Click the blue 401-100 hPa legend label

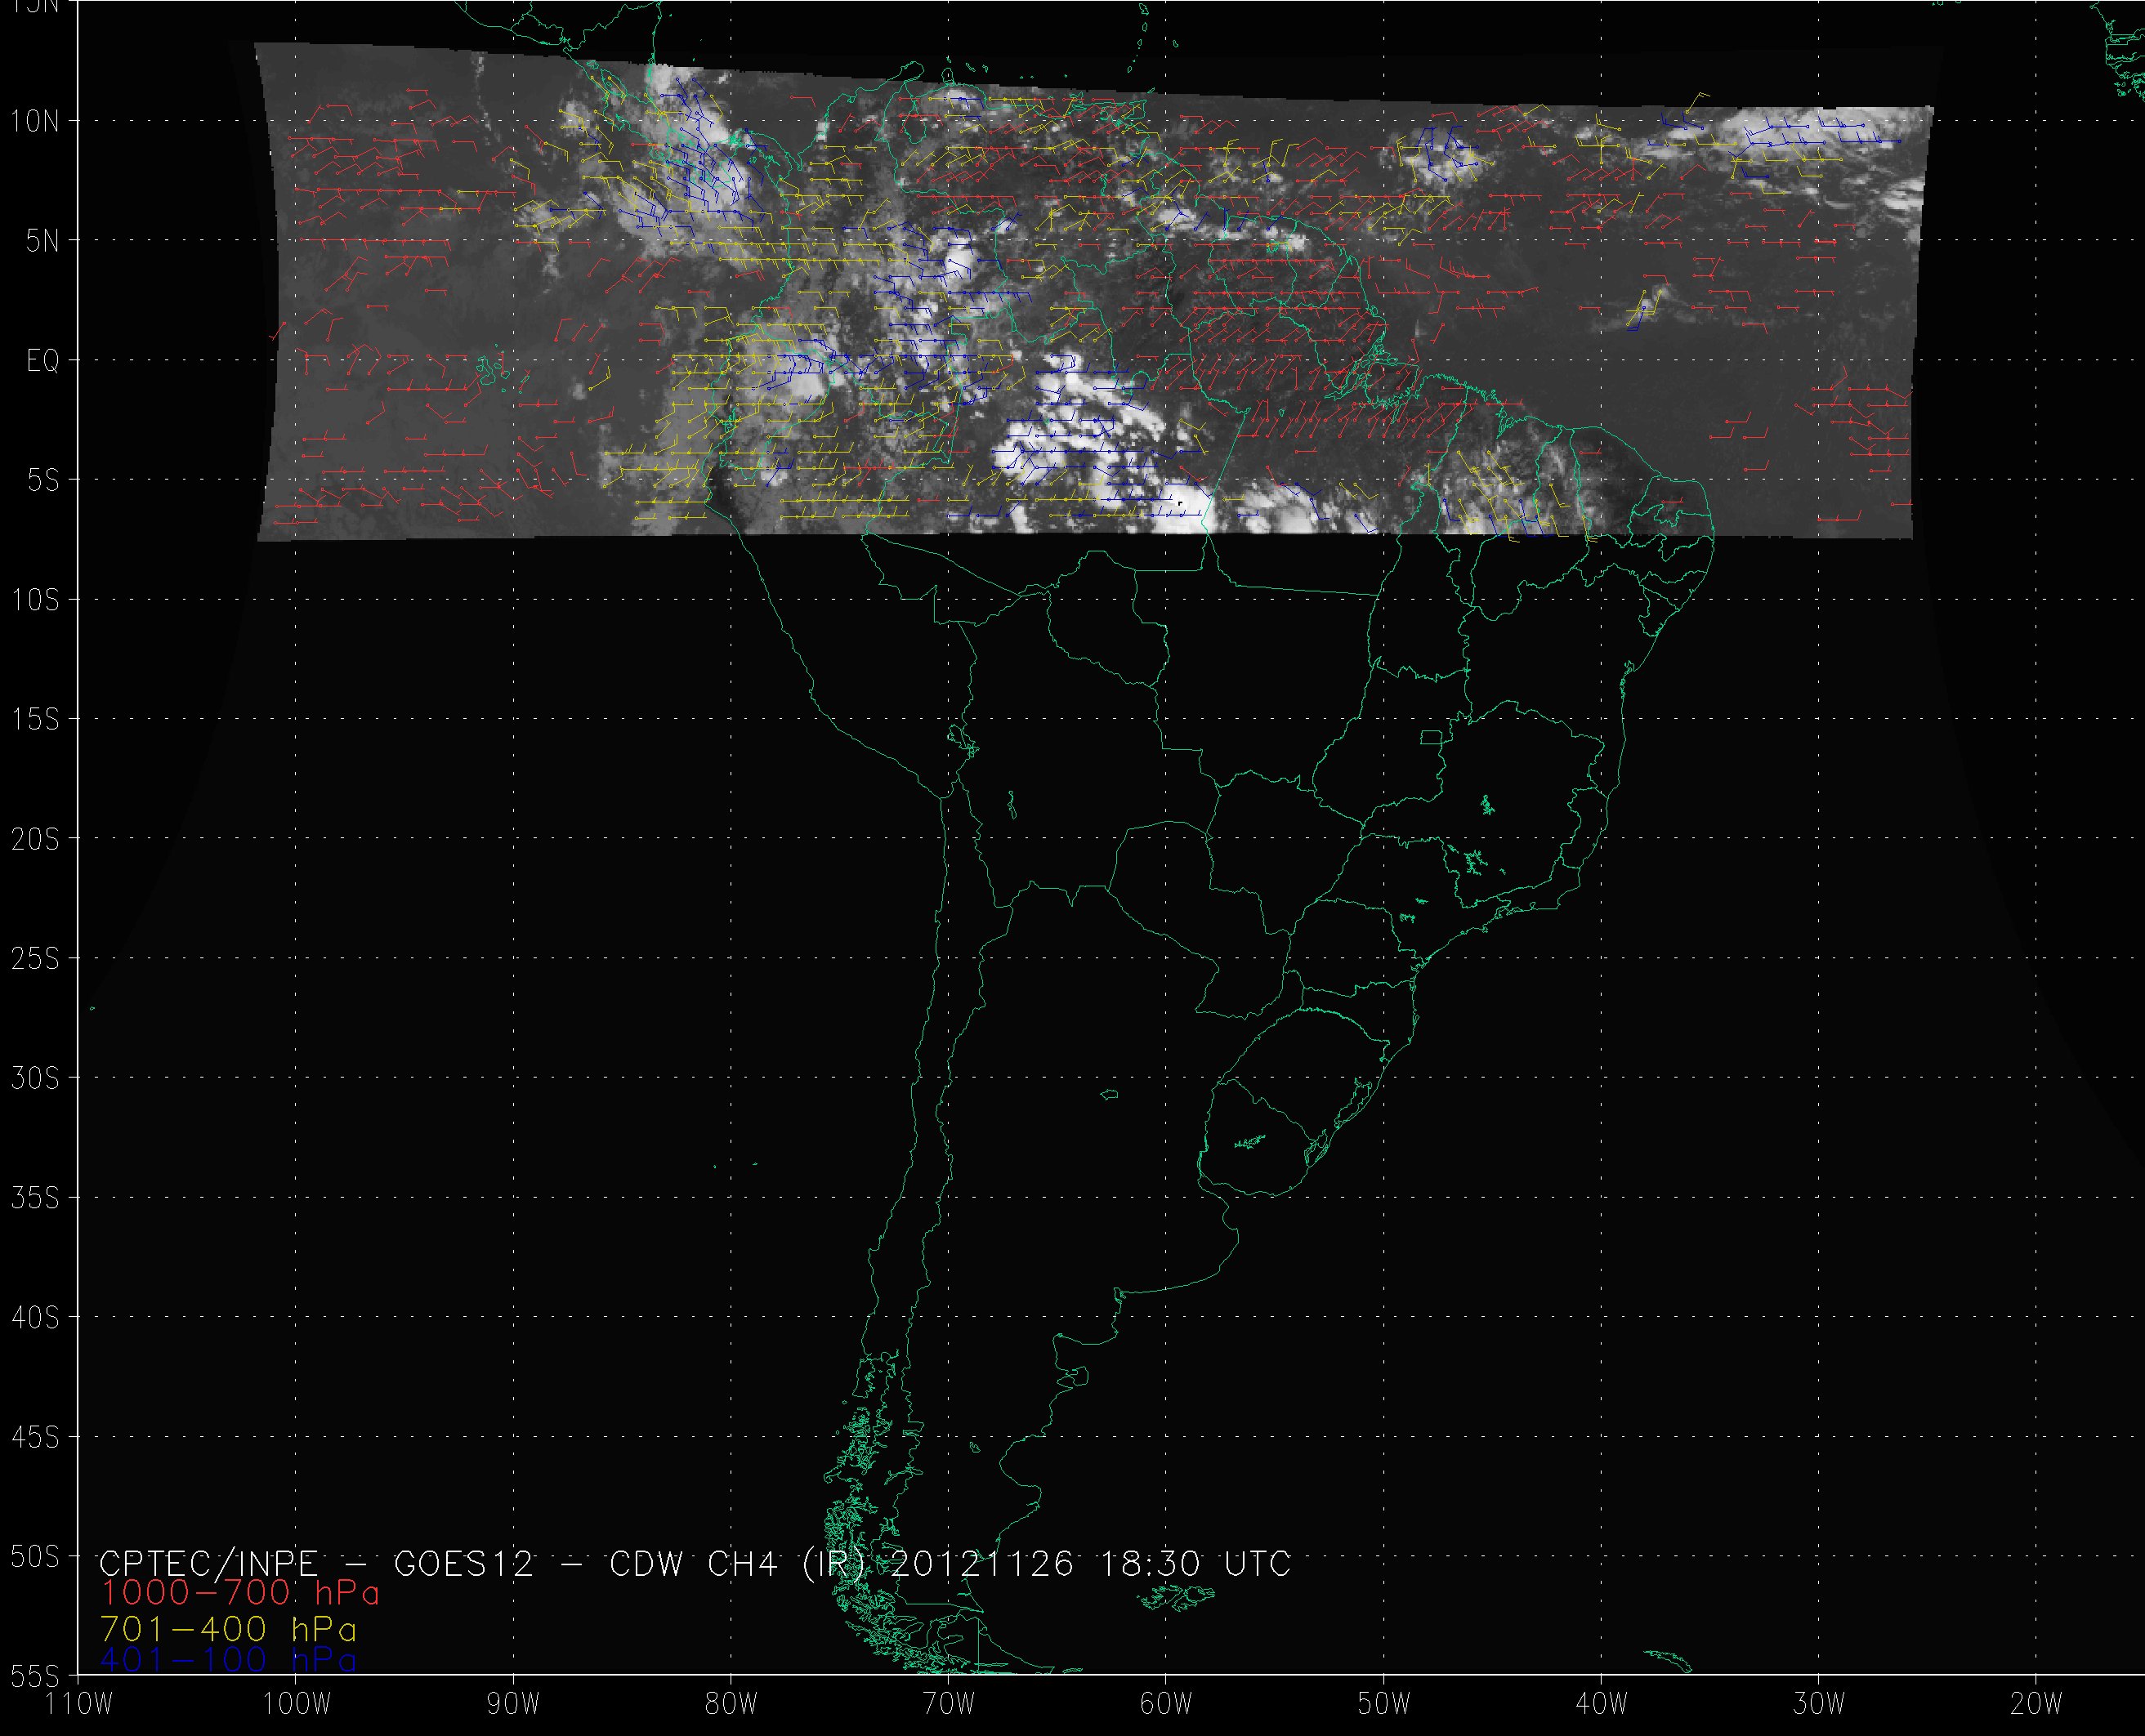tap(229, 1660)
